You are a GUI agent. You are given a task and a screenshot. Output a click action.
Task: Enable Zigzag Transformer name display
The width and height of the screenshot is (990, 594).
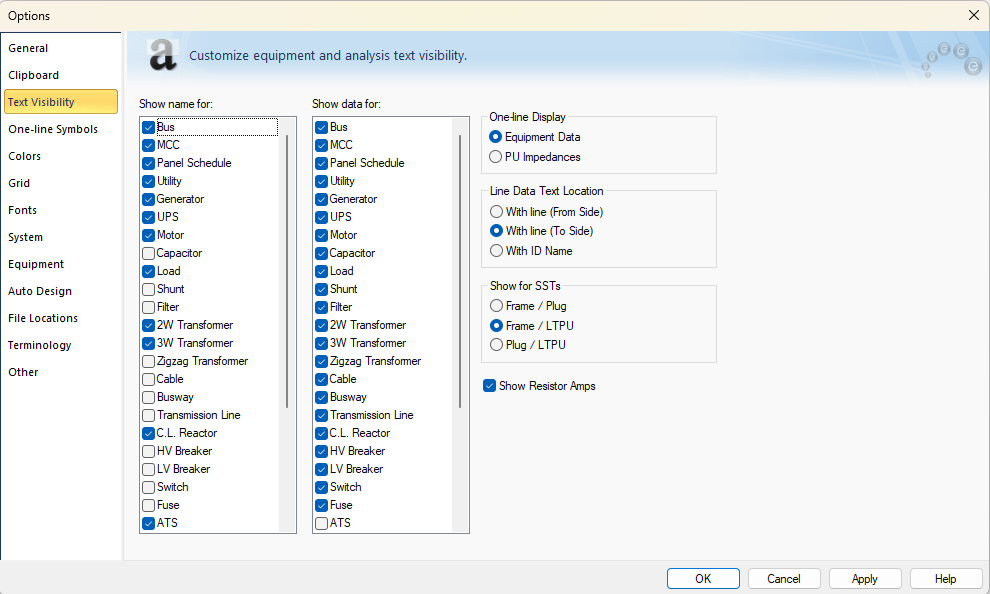click(x=148, y=361)
